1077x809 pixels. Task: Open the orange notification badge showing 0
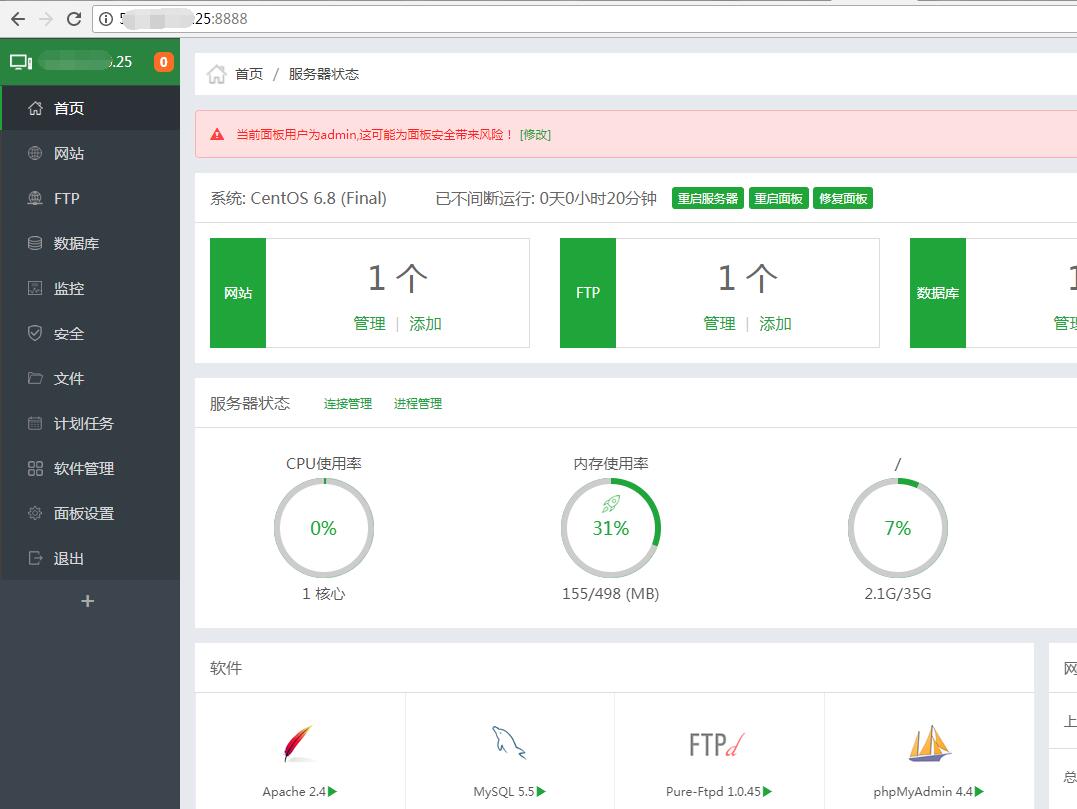click(x=163, y=62)
